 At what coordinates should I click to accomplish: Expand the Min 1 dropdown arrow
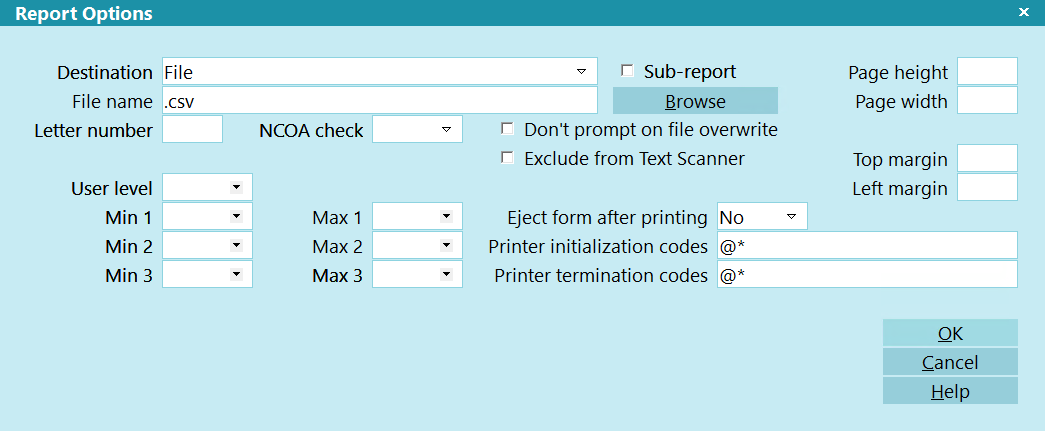(236, 216)
